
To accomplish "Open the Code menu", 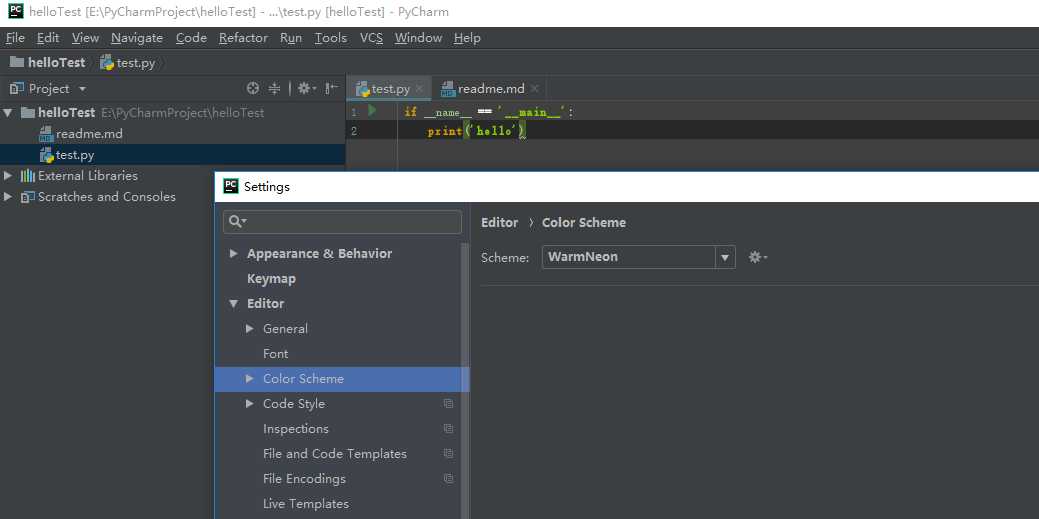I will tap(191, 38).
